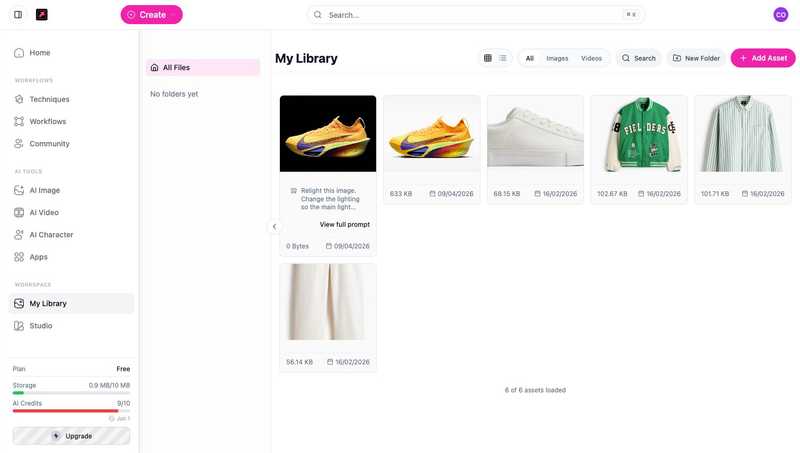The height and width of the screenshot is (453, 800).
Task: Click the library Search button
Action: [x=639, y=58]
